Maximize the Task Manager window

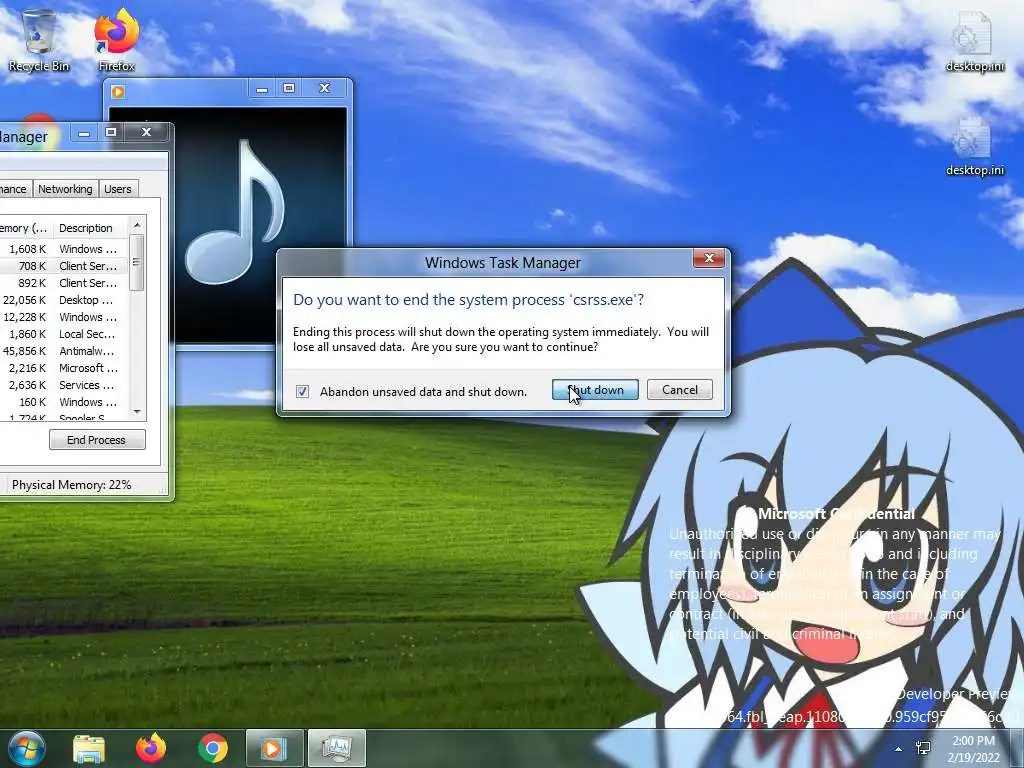tap(111, 133)
